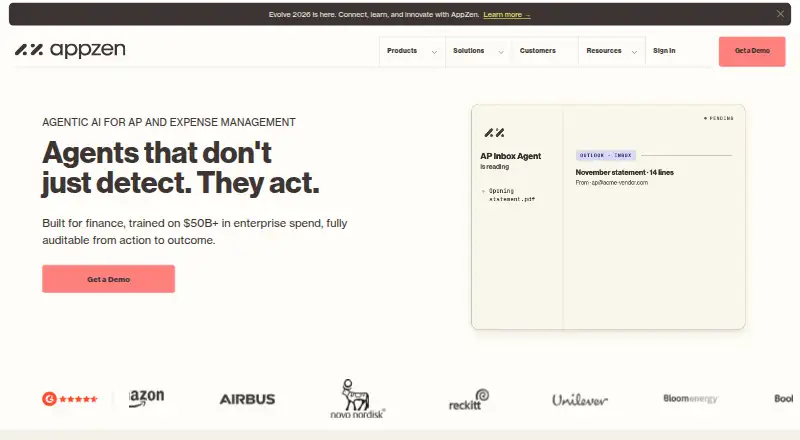This screenshot has width=800, height=440.
Task: Click the Reckitt logo
Action: (469, 400)
